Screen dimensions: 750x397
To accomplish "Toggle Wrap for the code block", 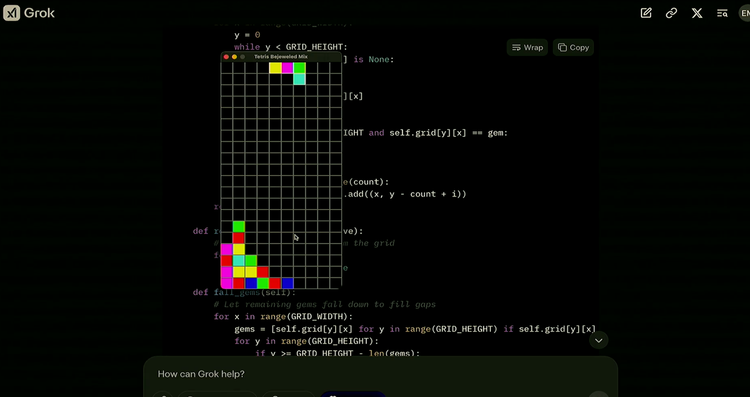I will pyautogui.click(x=527, y=47).
